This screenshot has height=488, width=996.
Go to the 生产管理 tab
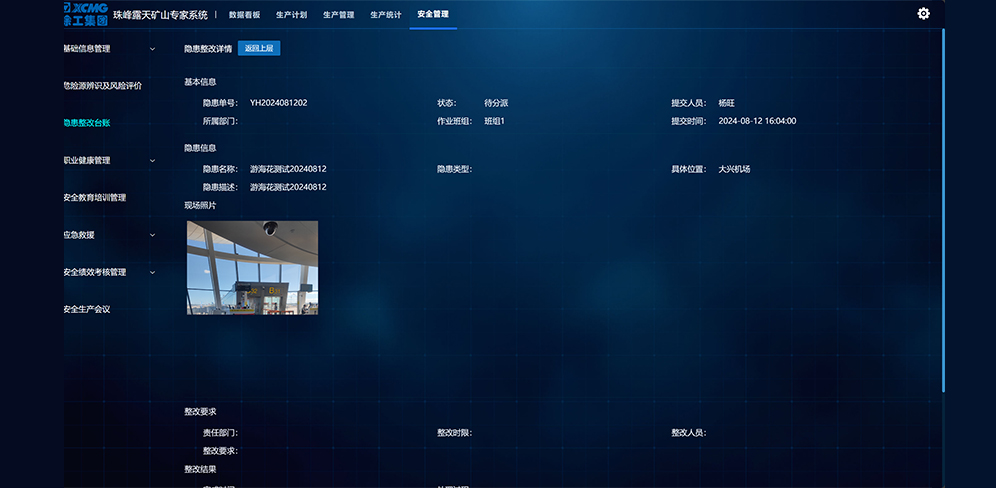click(338, 15)
